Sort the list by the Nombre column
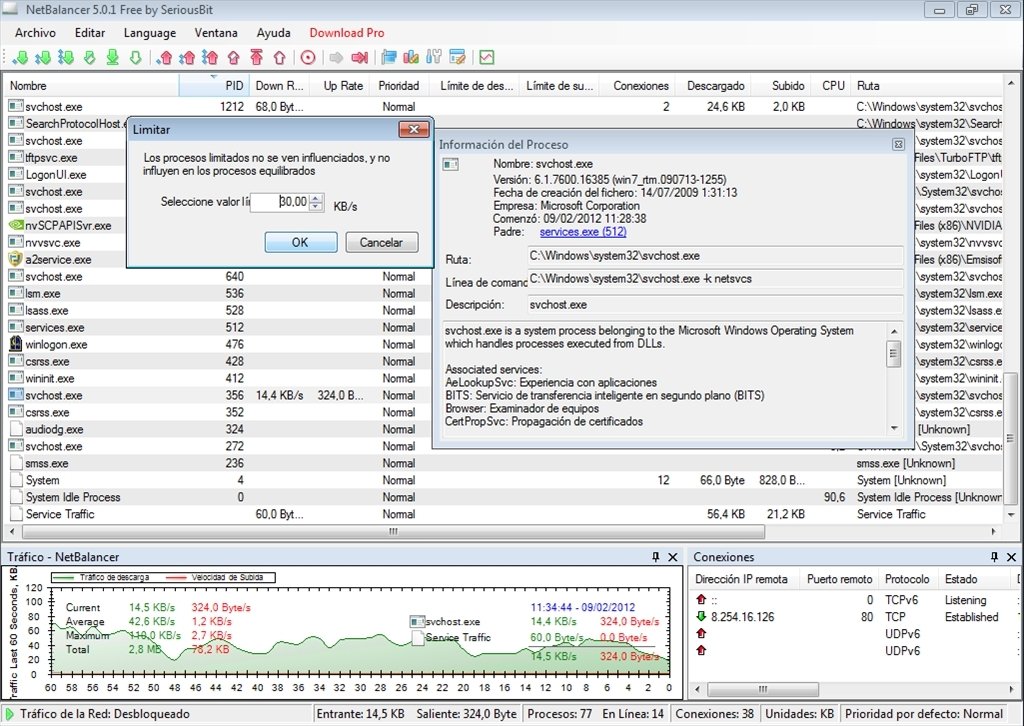This screenshot has height=726, width=1024. 91,86
